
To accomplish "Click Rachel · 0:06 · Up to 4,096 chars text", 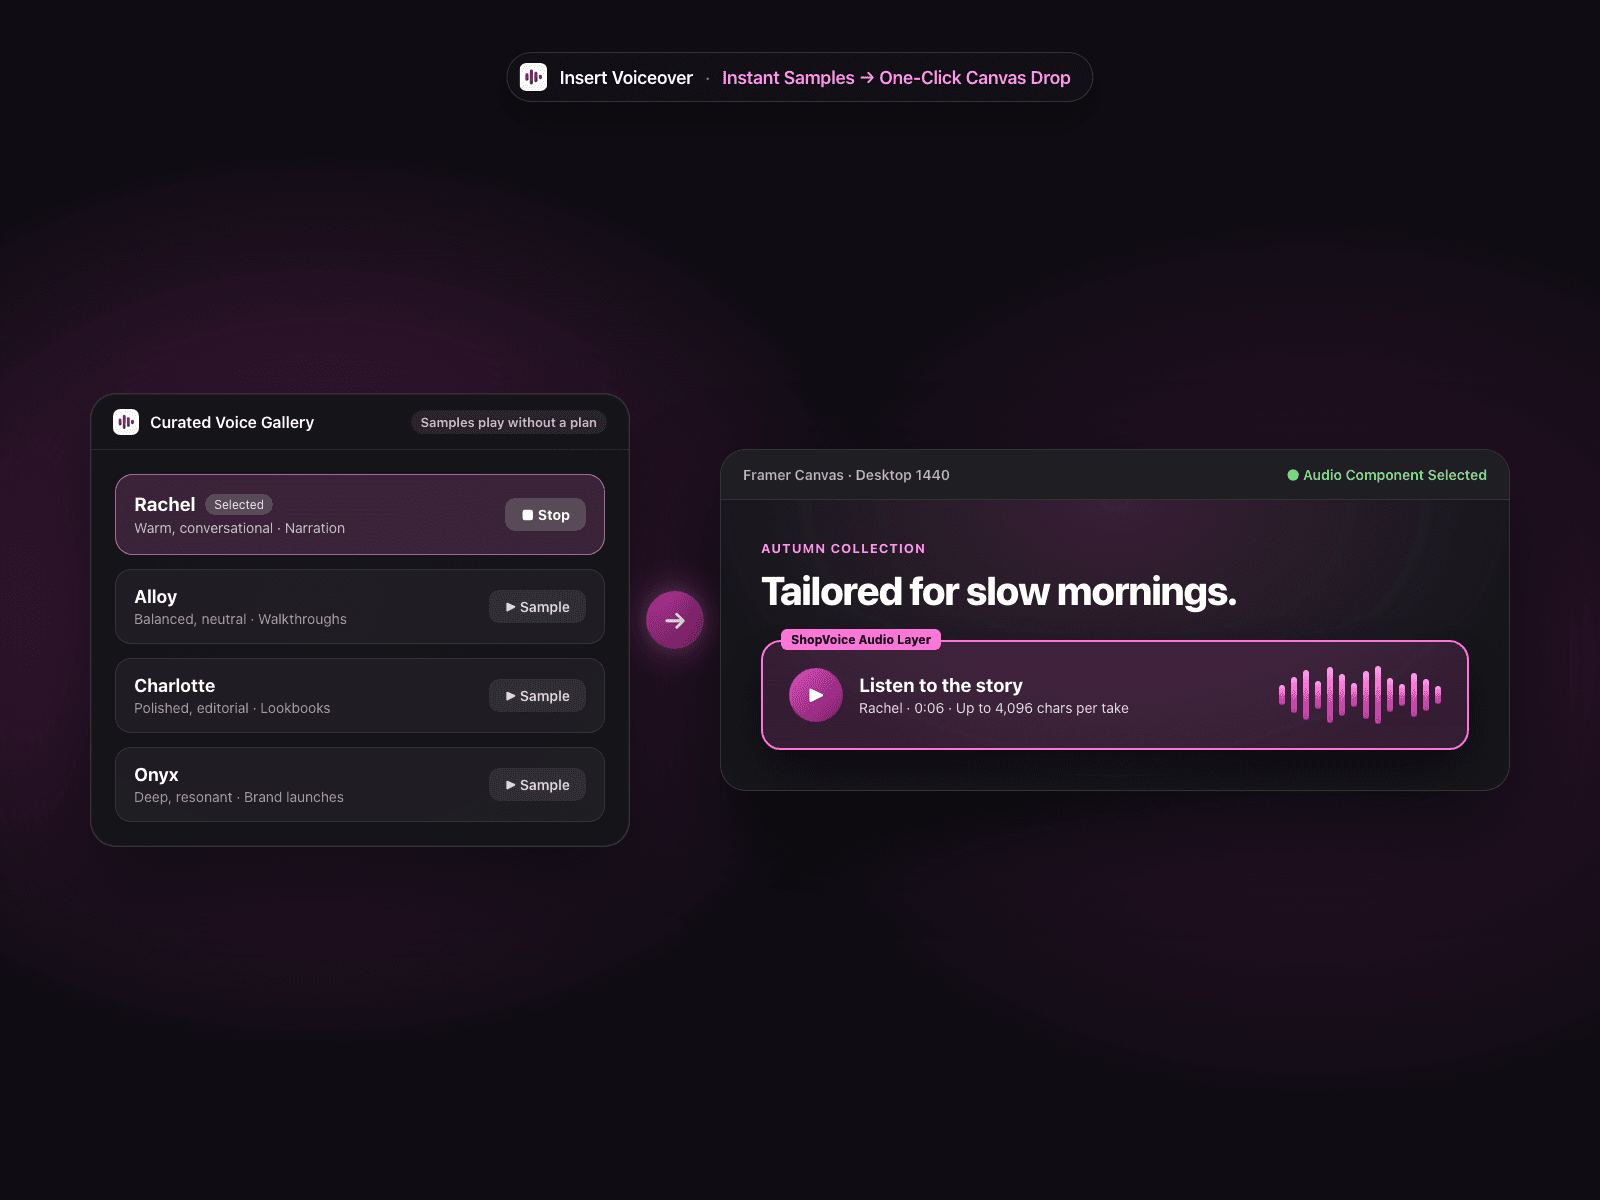I will pyautogui.click(x=994, y=708).
